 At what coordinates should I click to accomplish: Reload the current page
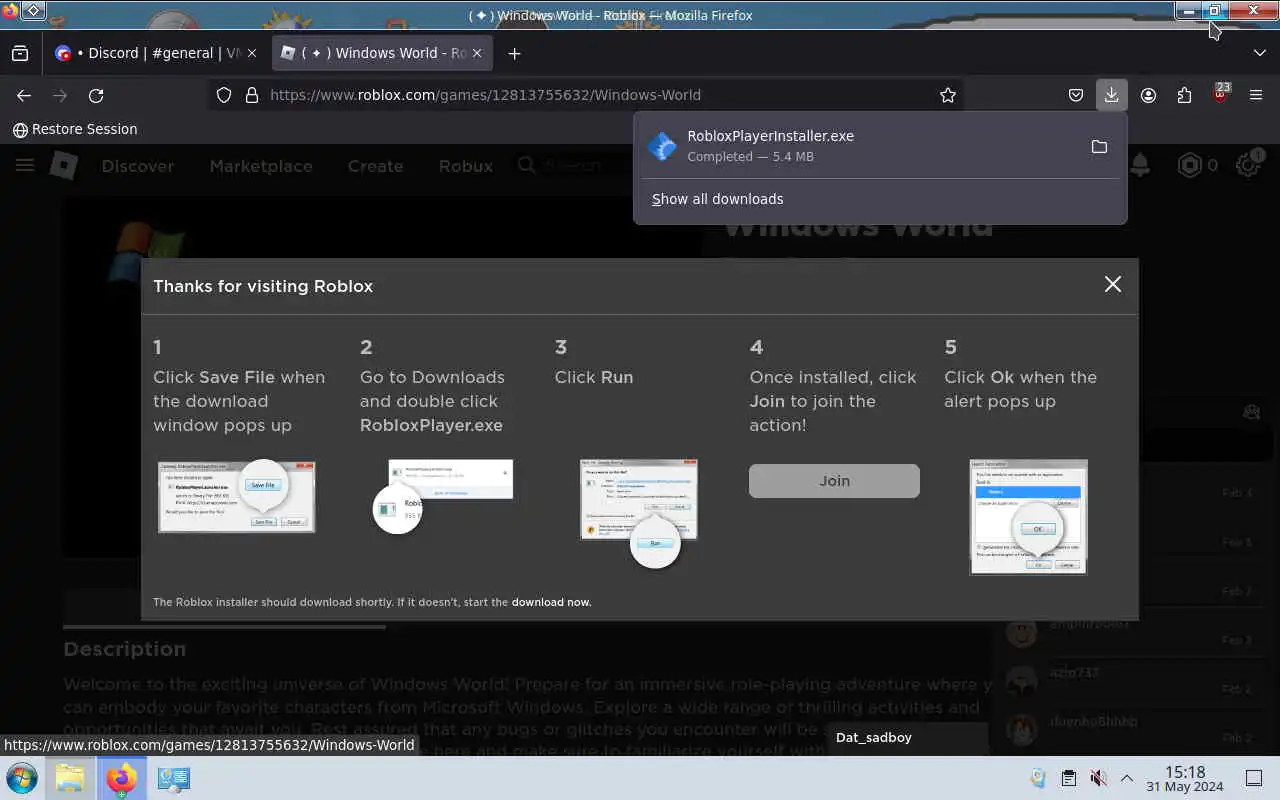[x=96, y=95]
